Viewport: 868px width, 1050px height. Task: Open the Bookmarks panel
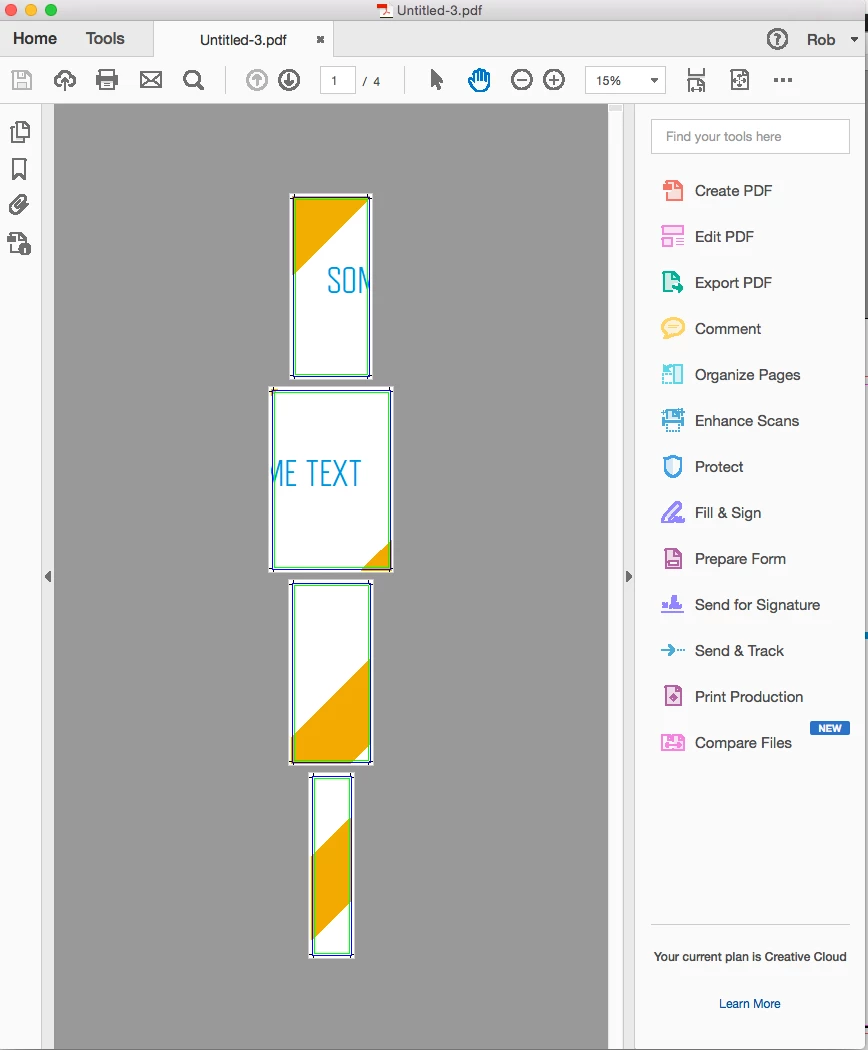pos(19,169)
